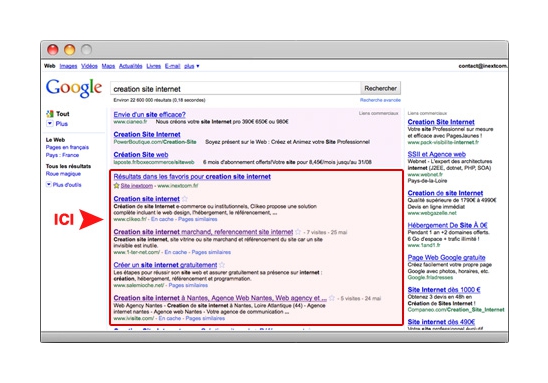Open sidebar ad Site internet dès 490€

point(441,322)
